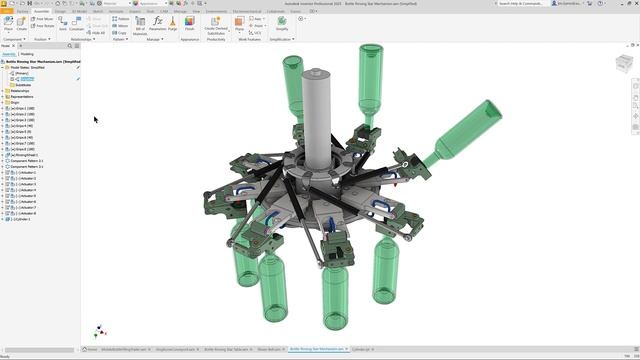Click the Undo icon in quick access toolbar
Image resolution: width=640 pixels, height=360 pixels.
pos(37,3)
